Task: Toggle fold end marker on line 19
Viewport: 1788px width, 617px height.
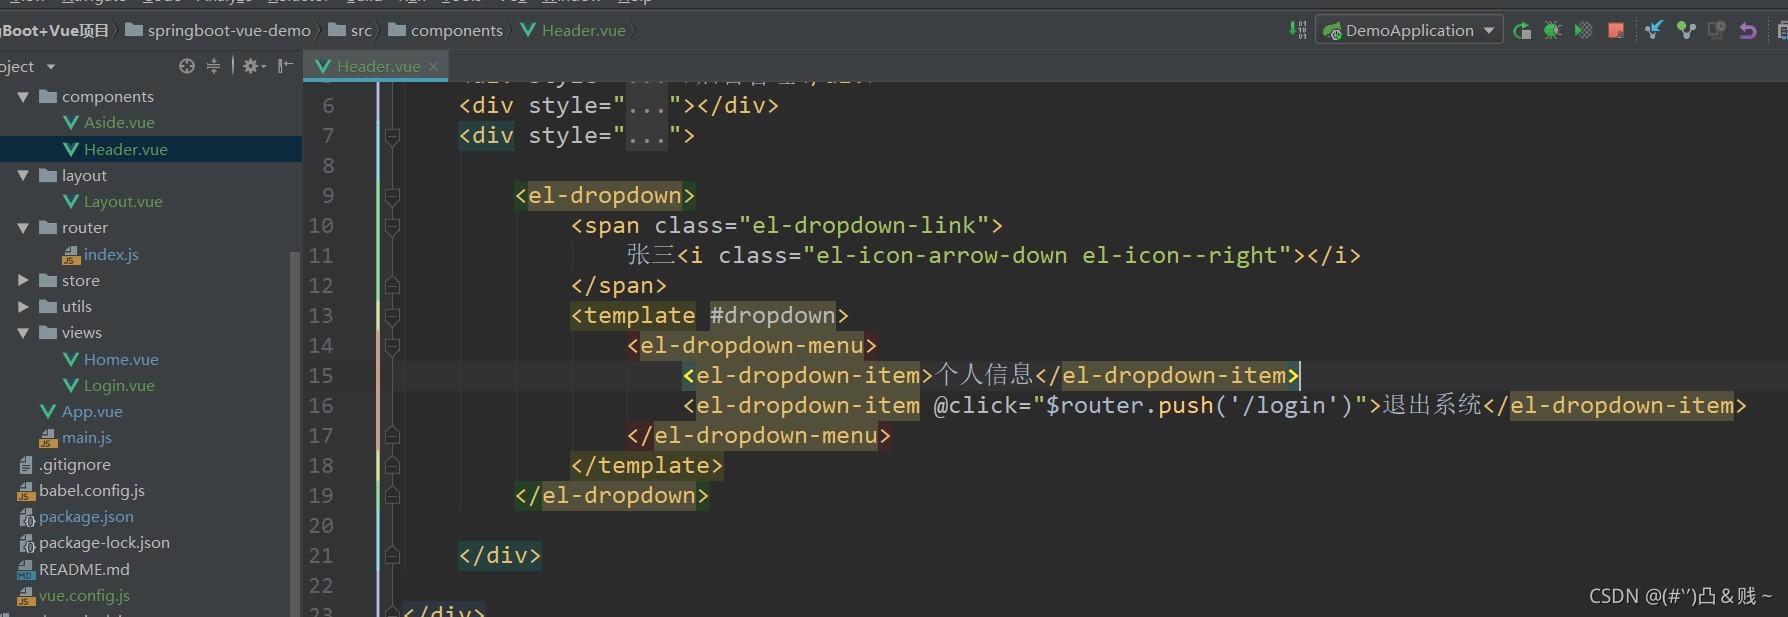Action: coord(392,496)
